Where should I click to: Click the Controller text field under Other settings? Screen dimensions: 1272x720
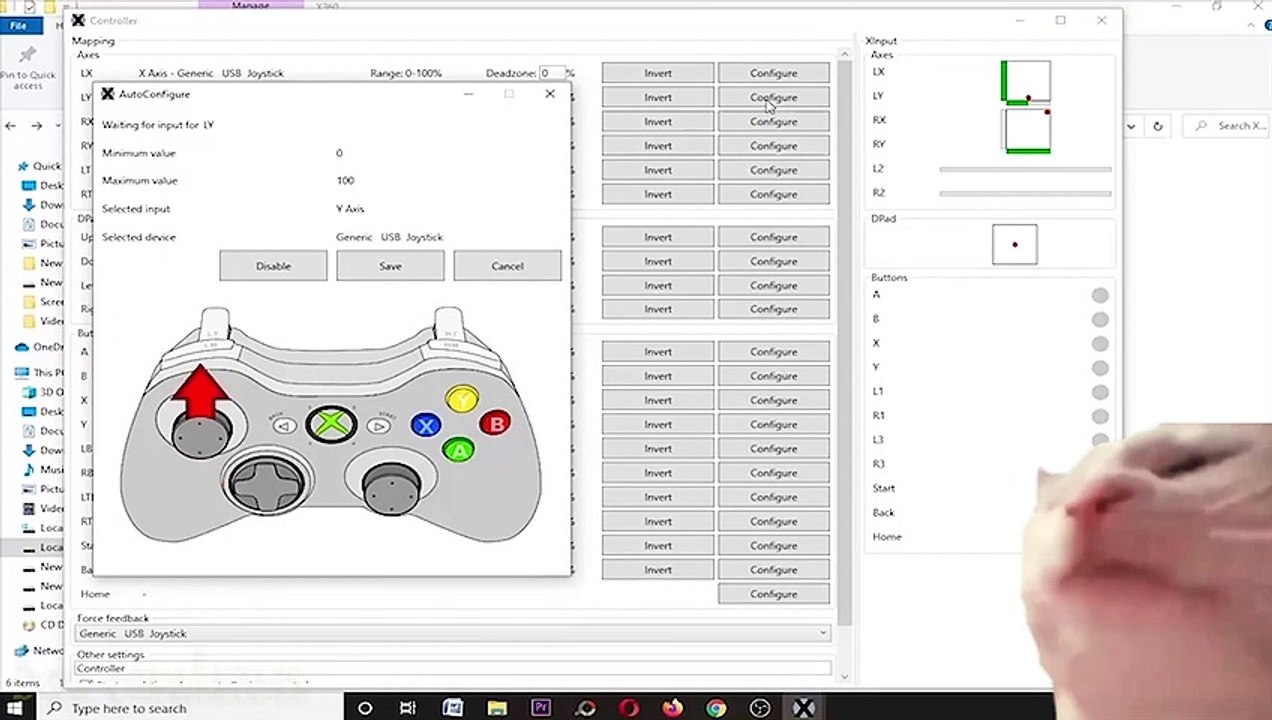pyautogui.click(x=453, y=668)
